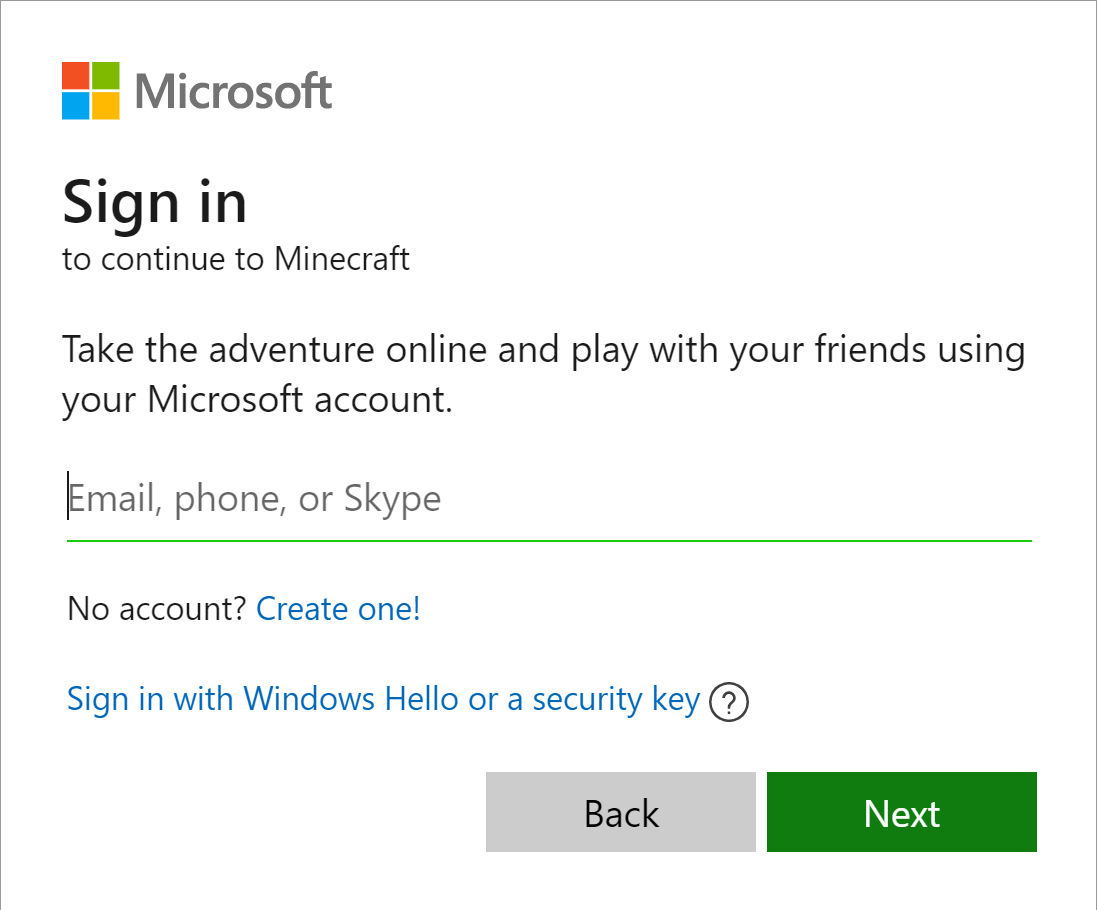
Task: Click the 'No account?' label text
Action: pyautogui.click(x=156, y=608)
